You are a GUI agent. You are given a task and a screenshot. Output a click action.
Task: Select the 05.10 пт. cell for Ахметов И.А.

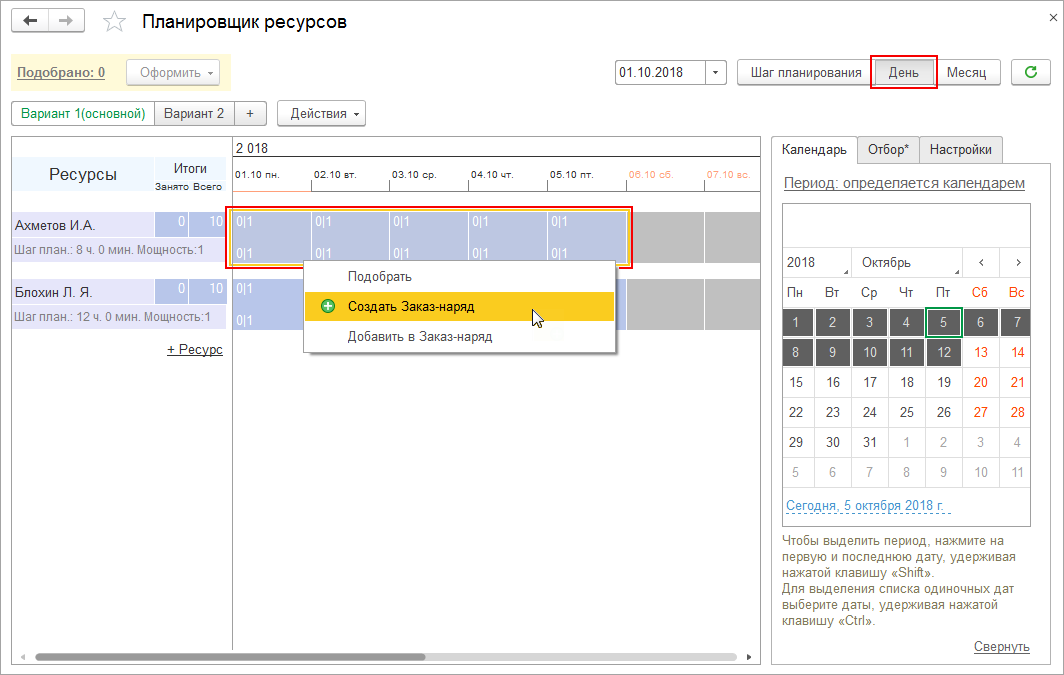(586, 237)
